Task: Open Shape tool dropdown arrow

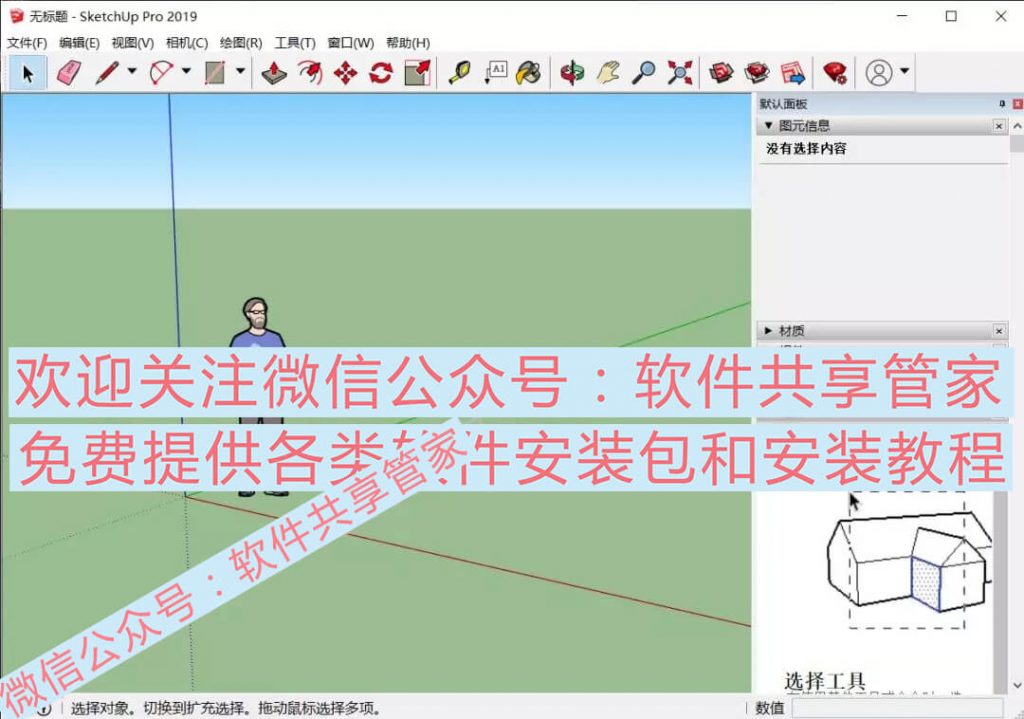Action: coord(240,71)
